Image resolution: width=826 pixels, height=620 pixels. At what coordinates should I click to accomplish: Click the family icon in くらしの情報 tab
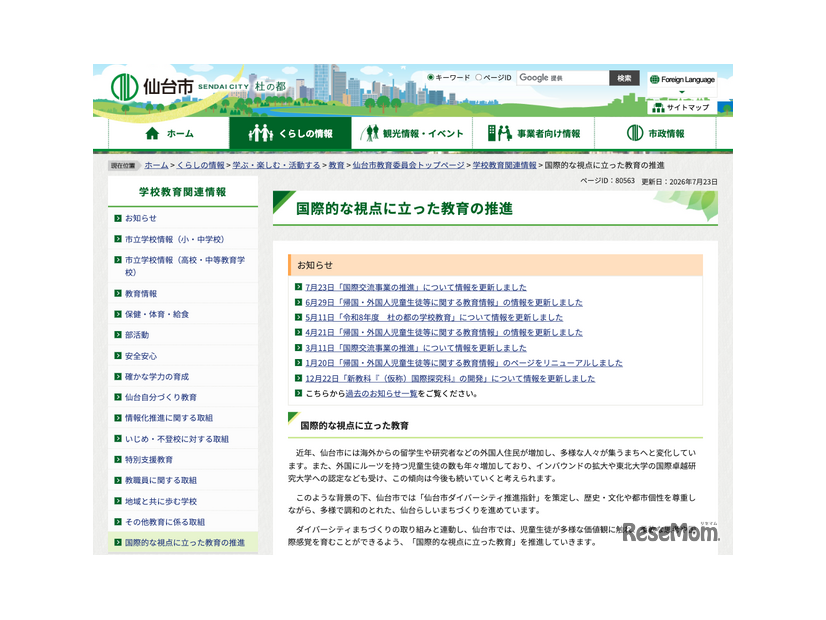pos(261,133)
